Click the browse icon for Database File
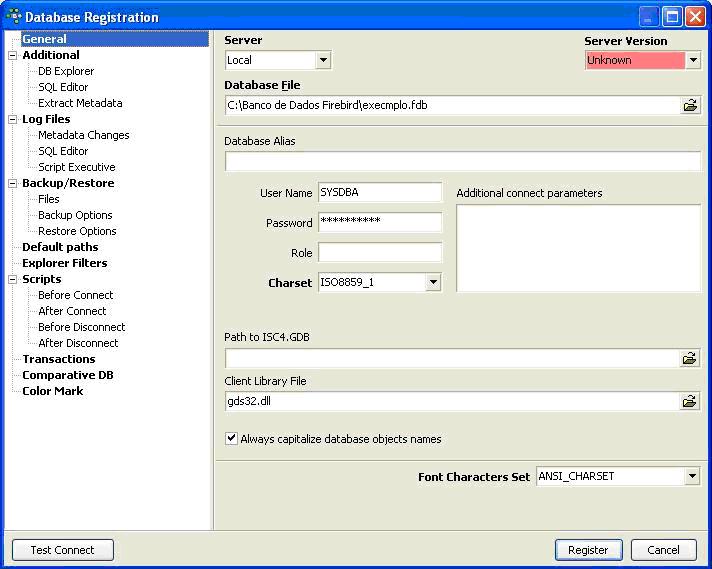Screen dimensions: 712x569 [690, 105]
